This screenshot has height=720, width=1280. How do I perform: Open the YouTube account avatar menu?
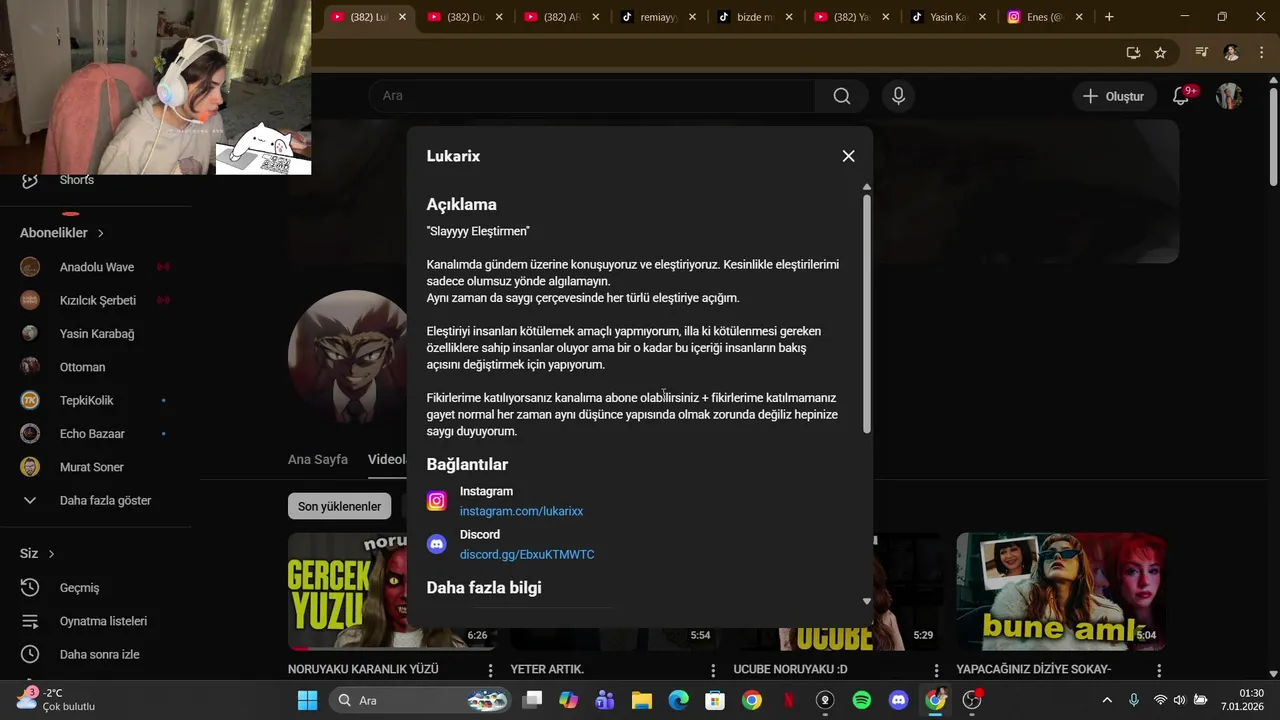[1229, 96]
